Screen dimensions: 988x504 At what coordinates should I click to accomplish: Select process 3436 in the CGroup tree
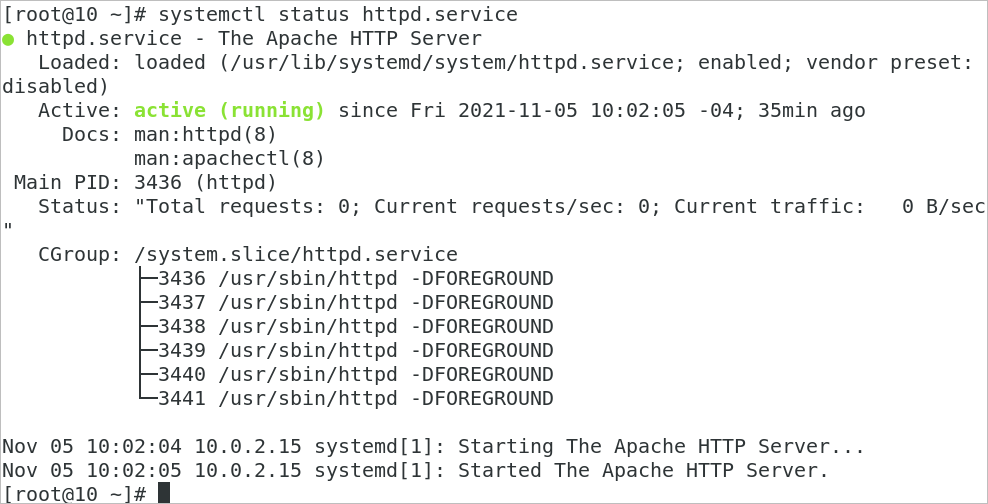[355, 279]
